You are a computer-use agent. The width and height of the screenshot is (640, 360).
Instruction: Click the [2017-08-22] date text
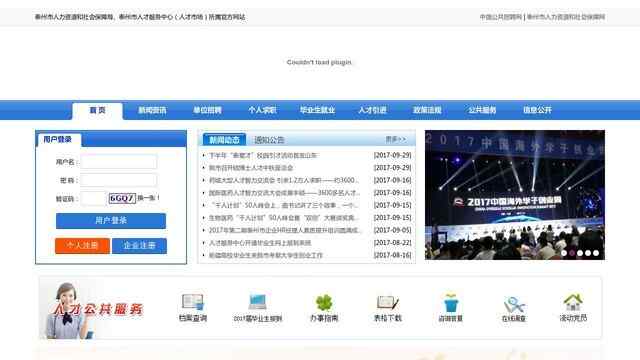click(x=393, y=243)
